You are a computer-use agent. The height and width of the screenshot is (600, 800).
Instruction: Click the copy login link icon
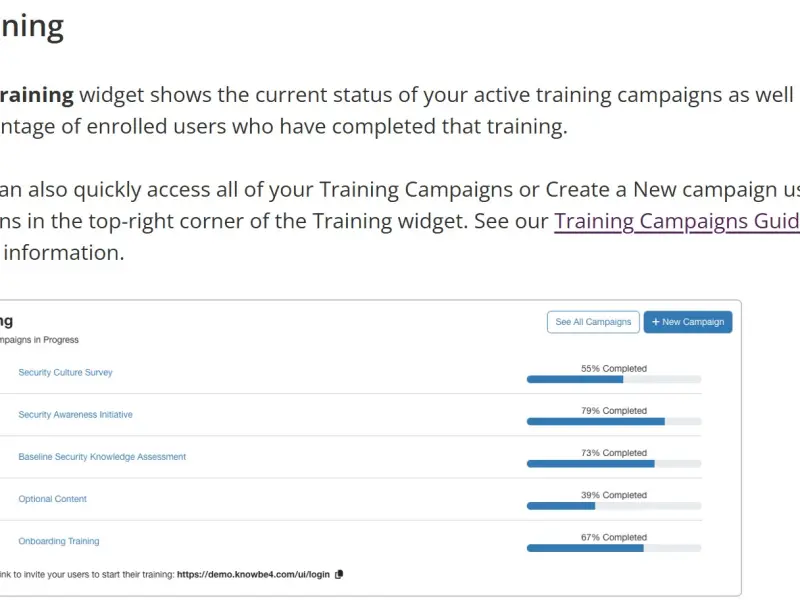(x=339, y=574)
